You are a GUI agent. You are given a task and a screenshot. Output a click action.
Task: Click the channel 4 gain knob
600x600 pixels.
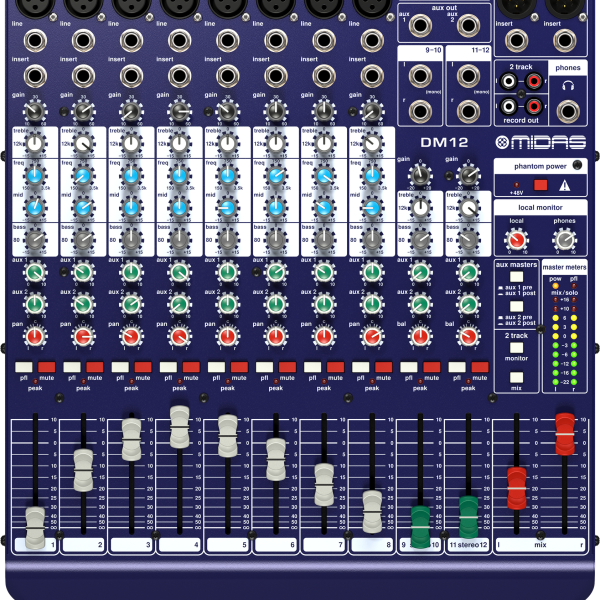(179, 111)
